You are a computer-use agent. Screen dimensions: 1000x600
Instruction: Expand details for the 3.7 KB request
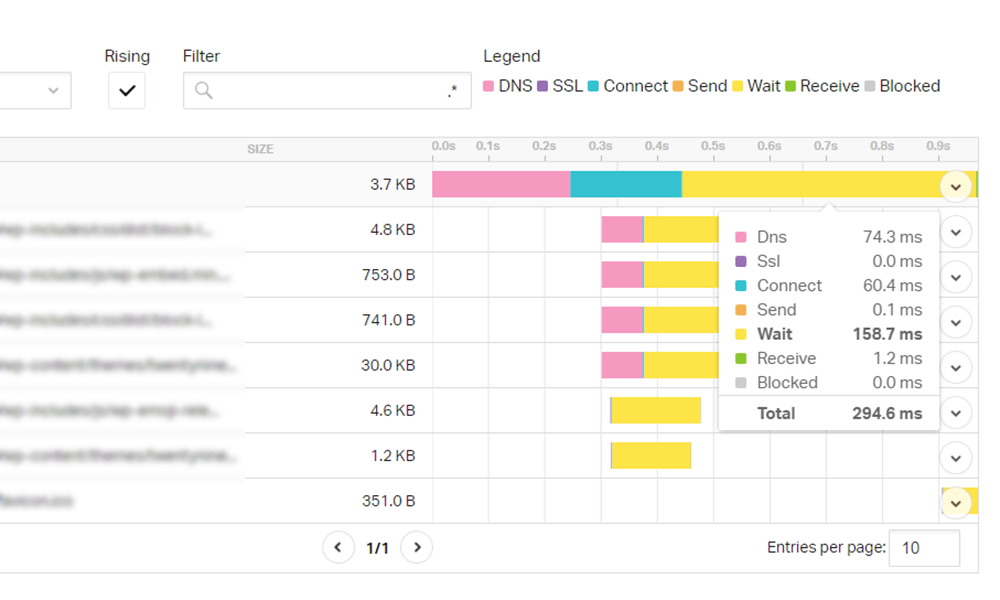tap(955, 186)
